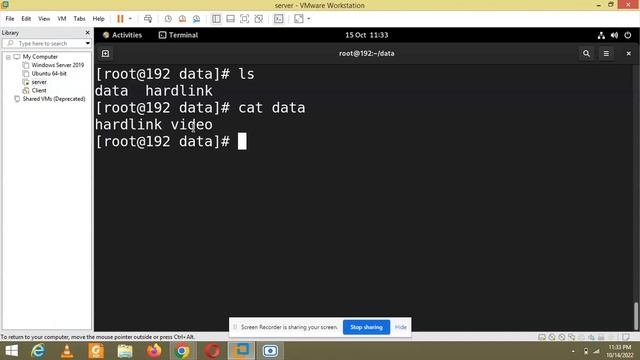The height and width of the screenshot is (360, 640).
Task: Search in the terminal window
Action: click(x=586, y=53)
